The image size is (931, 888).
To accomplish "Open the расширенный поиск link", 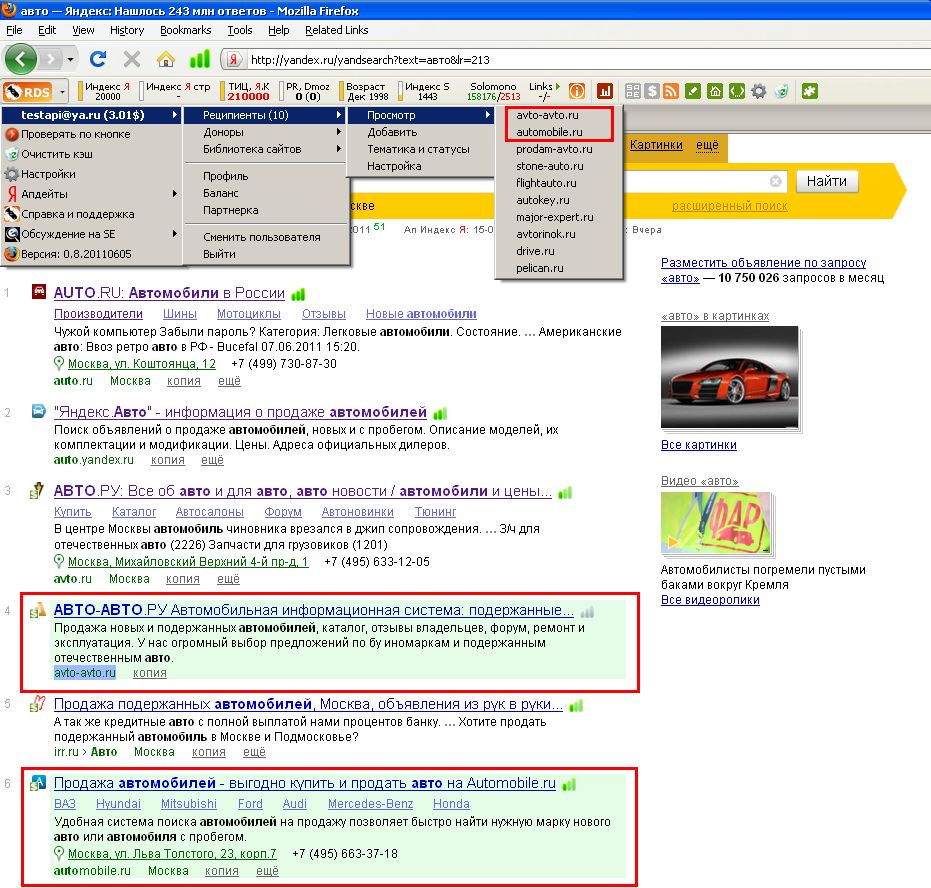I will coord(729,206).
